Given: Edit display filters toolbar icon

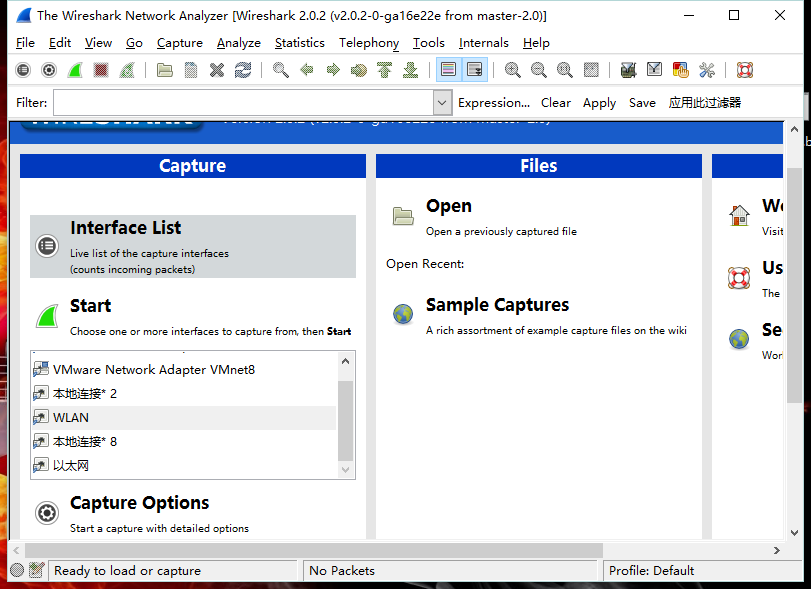Looking at the screenshot, I should click(x=654, y=70).
